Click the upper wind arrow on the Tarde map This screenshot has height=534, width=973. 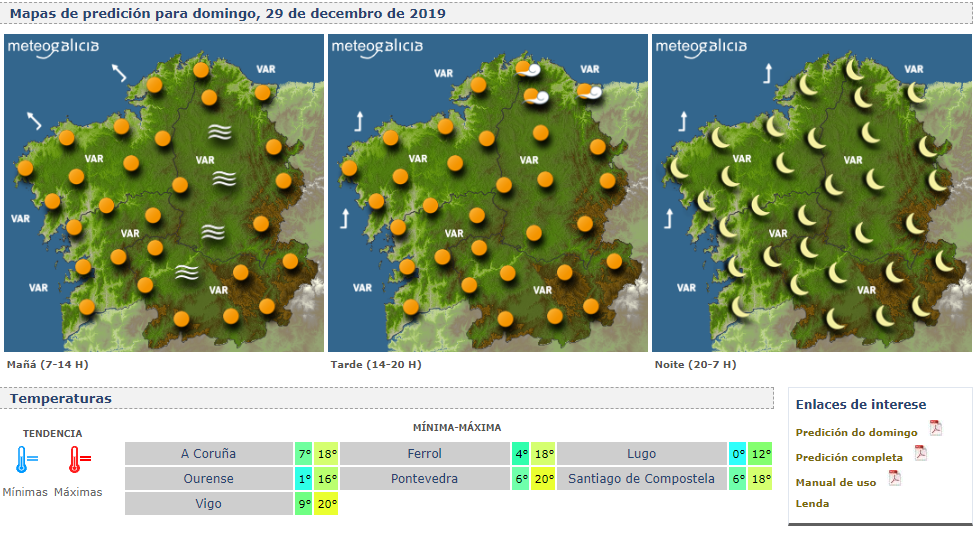pos(359,121)
